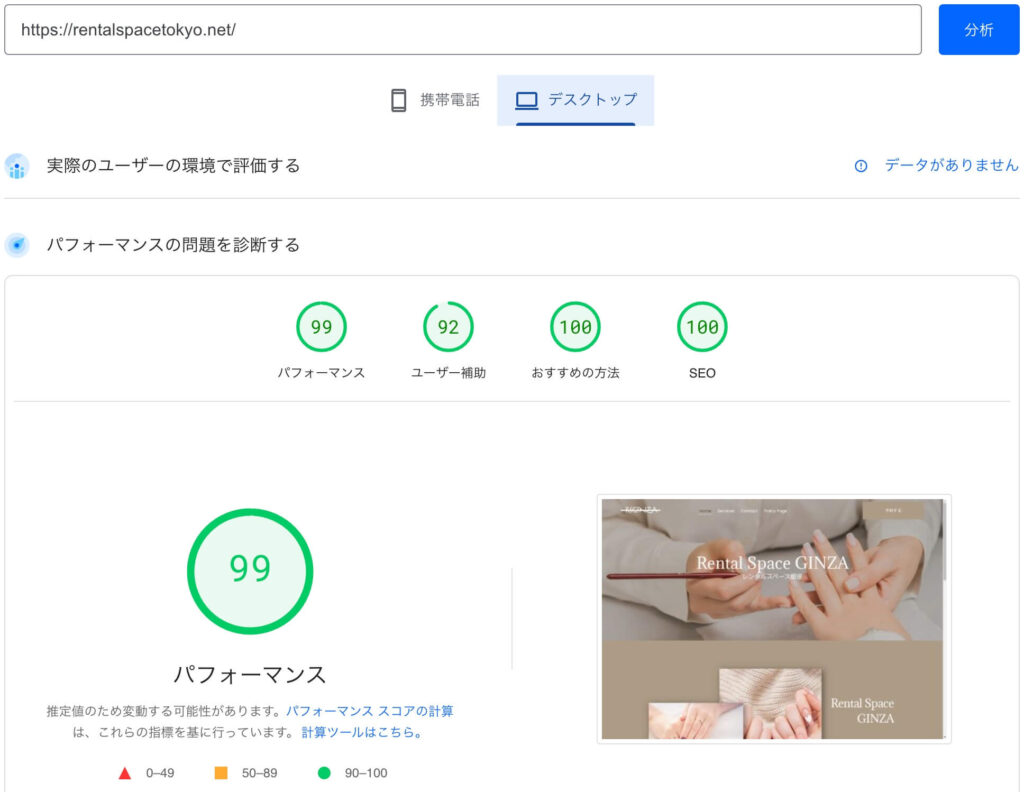Image resolution: width=1024 pixels, height=792 pixels.
Task: Open the Rental Space GINZA page screenshot
Action: click(x=773, y=619)
